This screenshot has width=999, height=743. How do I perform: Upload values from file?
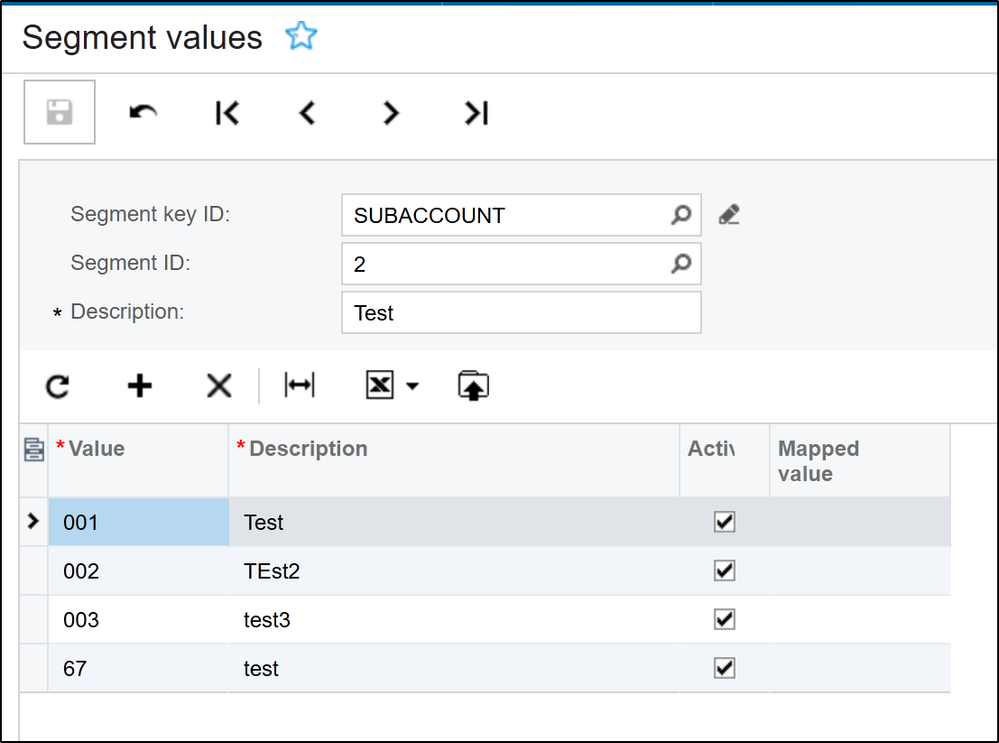click(x=473, y=386)
